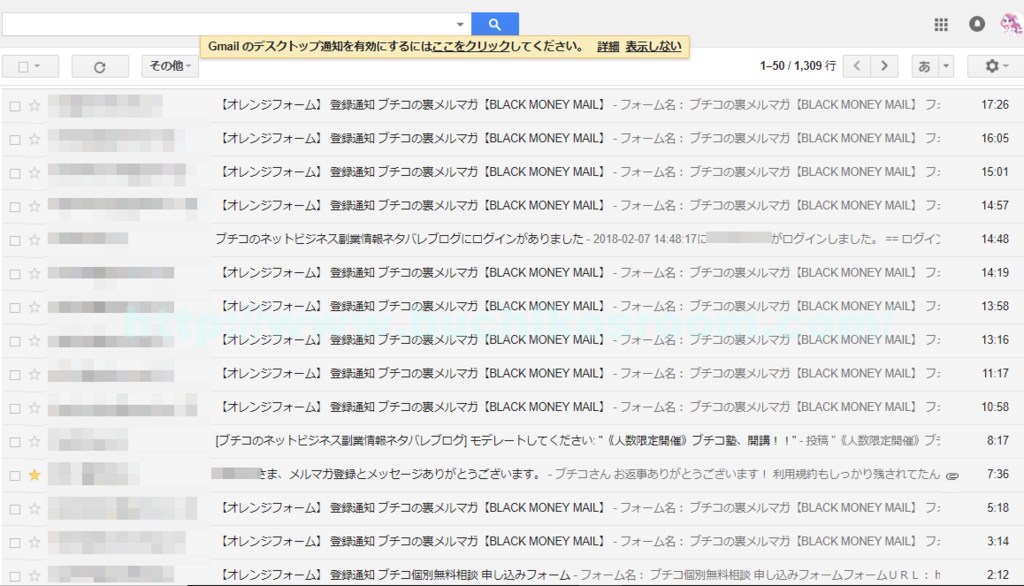Tick the checkbox for the 7:36 email
The width and height of the screenshot is (1024, 586).
15,476
